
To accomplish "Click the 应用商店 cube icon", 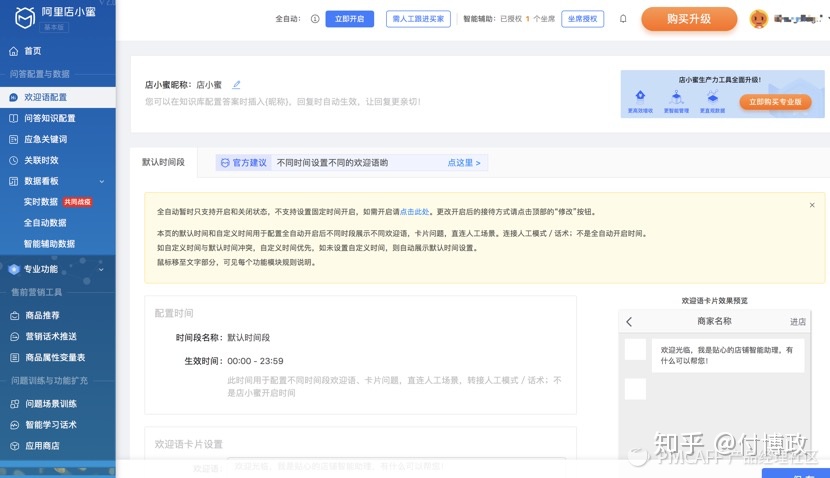I will click(15, 446).
